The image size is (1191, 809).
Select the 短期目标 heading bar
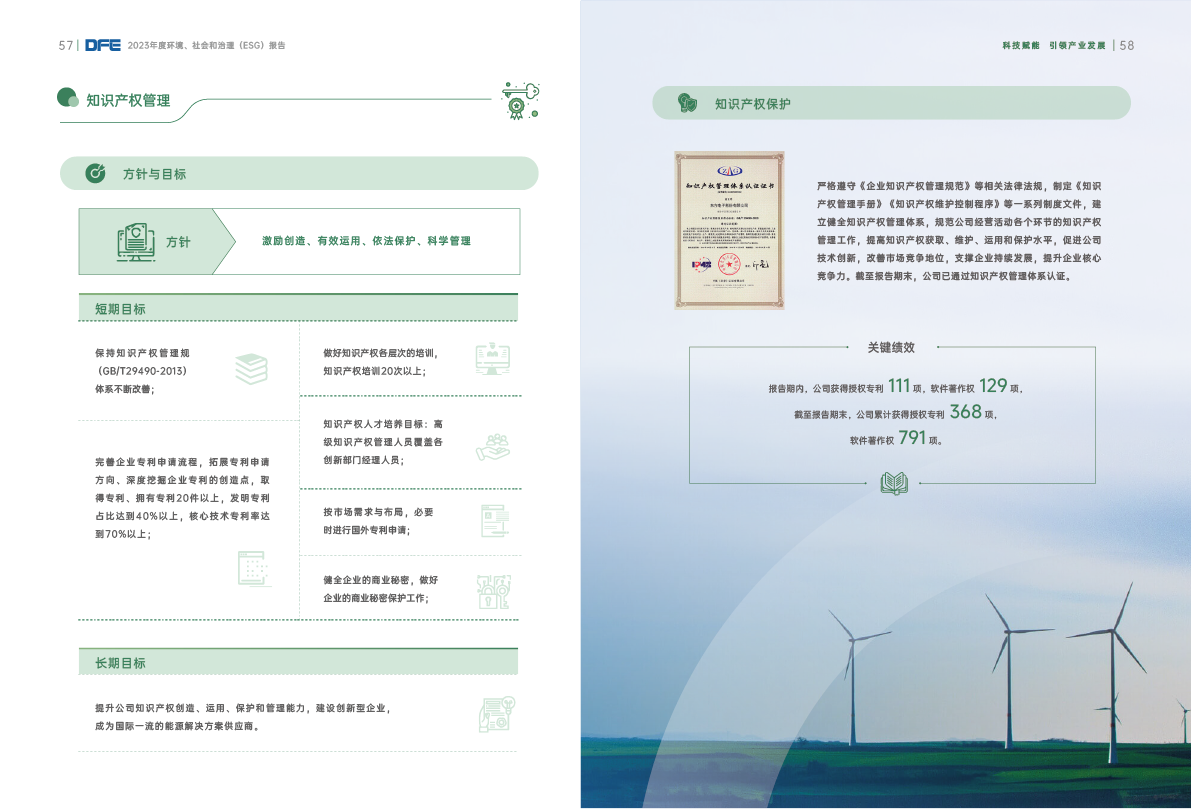tap(298, 308)
